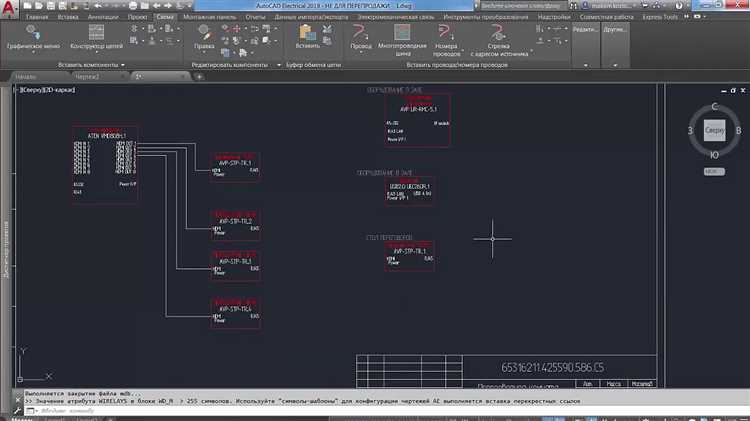Image resolution: width=750 pixels, height=421 pixels.
Task: Switch to the Проект ribbon tab
Action: 137,17
